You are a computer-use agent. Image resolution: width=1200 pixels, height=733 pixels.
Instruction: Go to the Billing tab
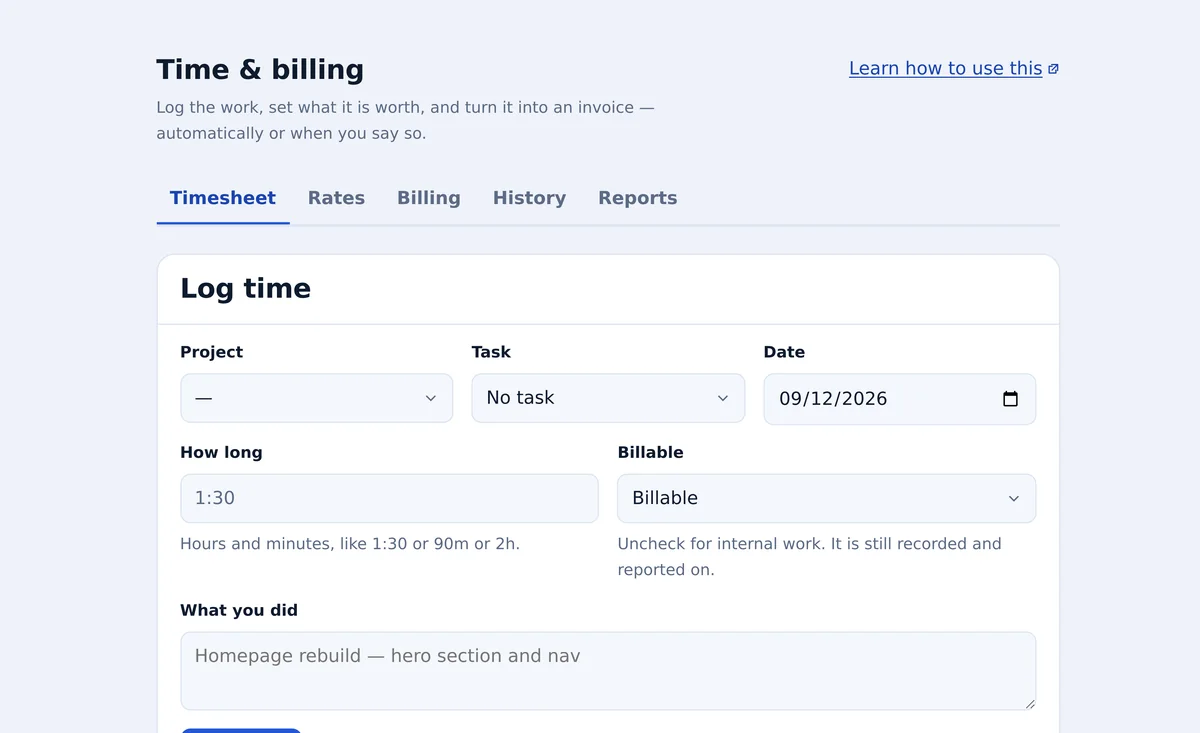(x=429, y=198)
